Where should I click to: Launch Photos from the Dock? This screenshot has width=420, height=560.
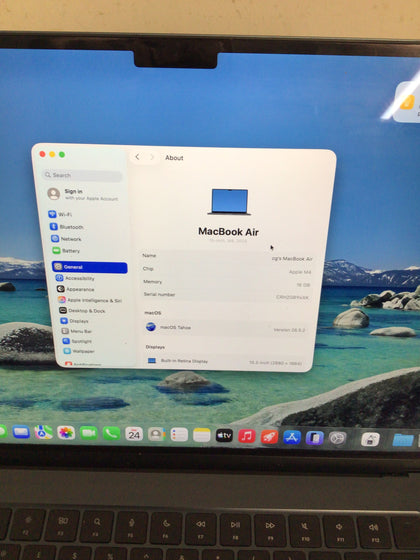tap(66, 433)
